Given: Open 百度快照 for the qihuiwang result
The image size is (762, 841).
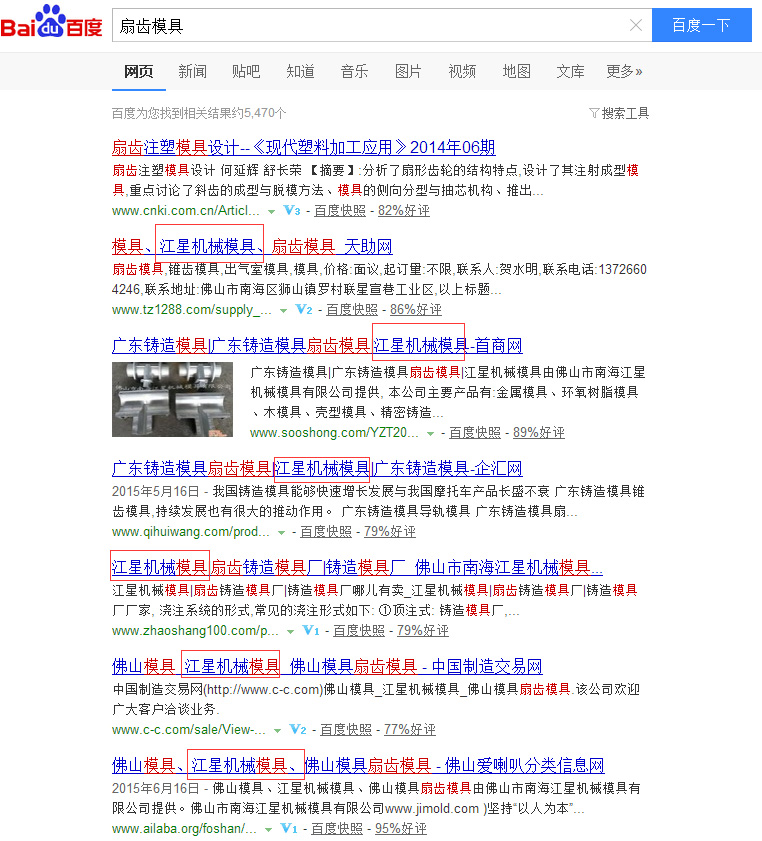Looking at the screenshot, I should tap(326, 532).
